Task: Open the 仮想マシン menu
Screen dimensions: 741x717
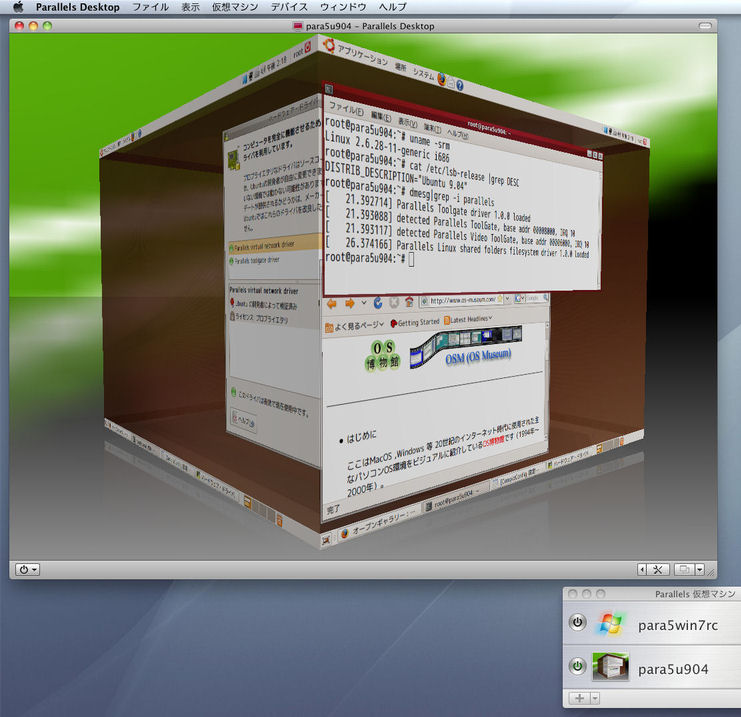Action: [x=235, y=7]
